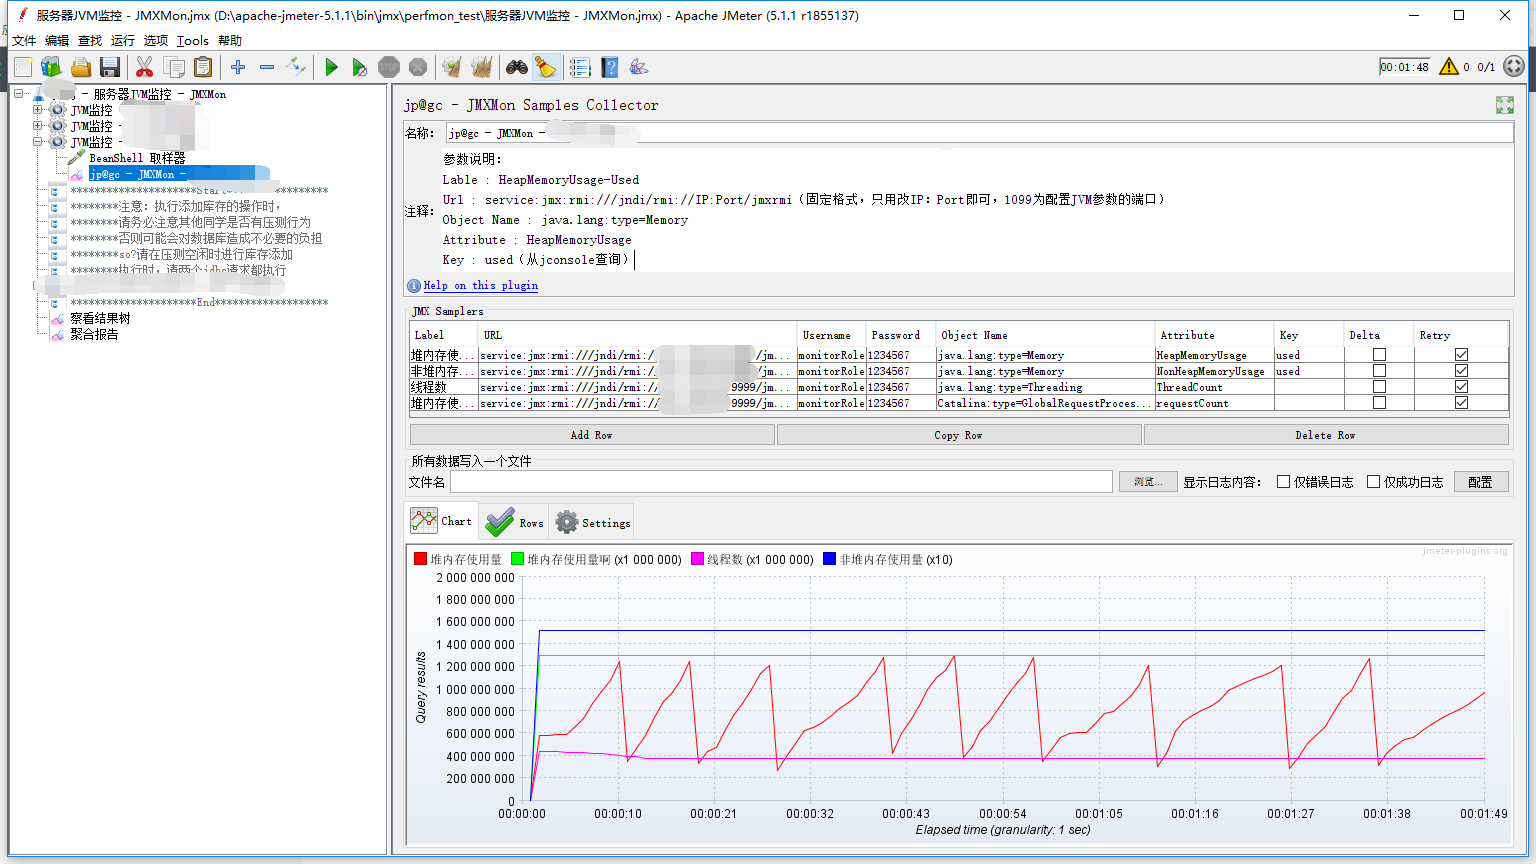Click the warning triangle log icon
This screenshot has height=864, width=1536.
[1449, 67]
